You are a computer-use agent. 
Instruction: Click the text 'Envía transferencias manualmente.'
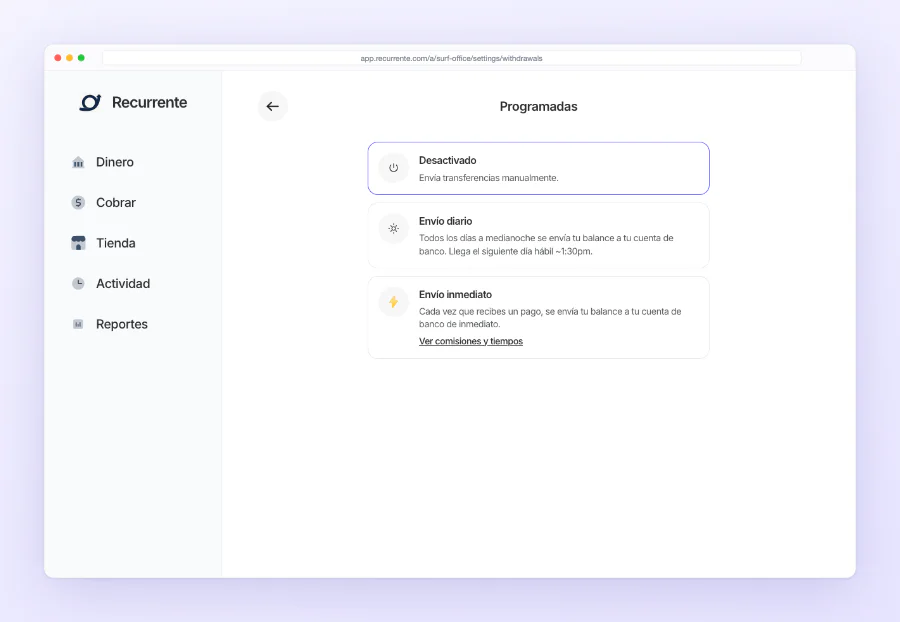(x=488, y=178)
